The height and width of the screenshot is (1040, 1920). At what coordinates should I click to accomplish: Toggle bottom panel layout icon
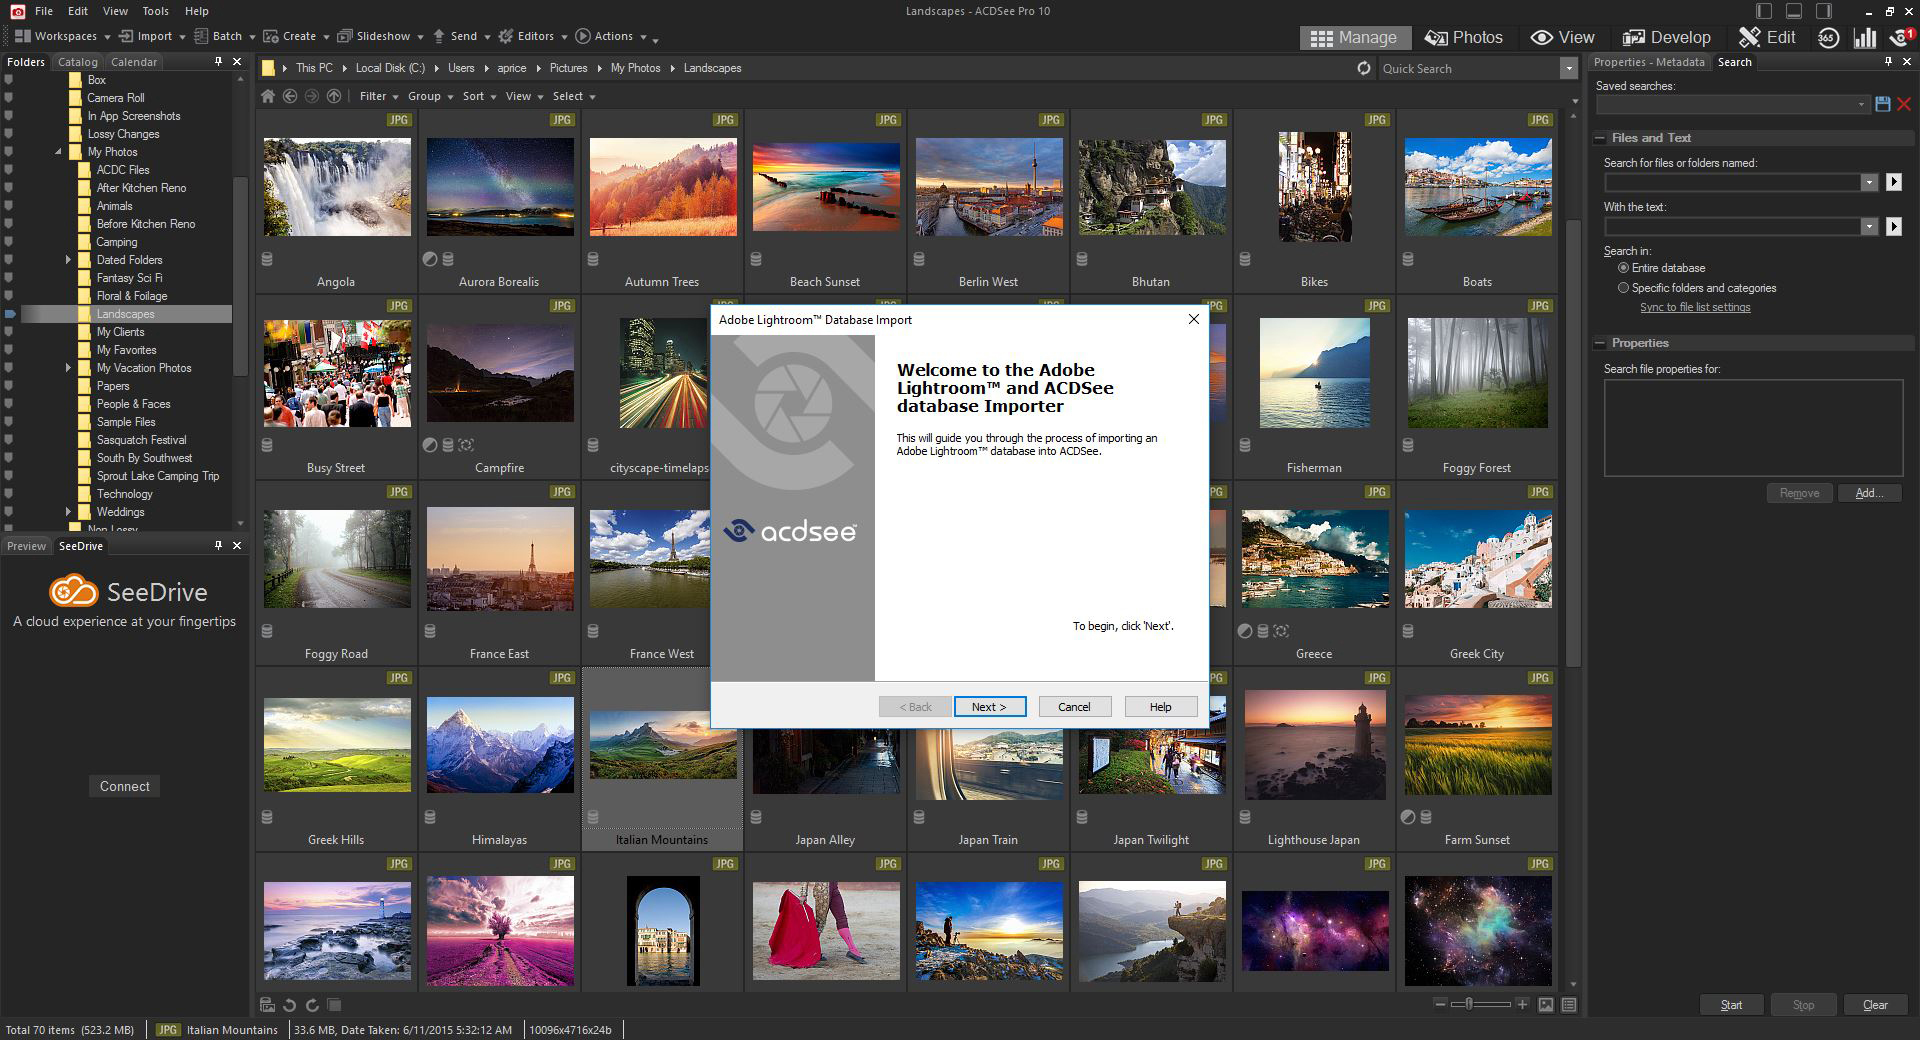(1794, 11)
